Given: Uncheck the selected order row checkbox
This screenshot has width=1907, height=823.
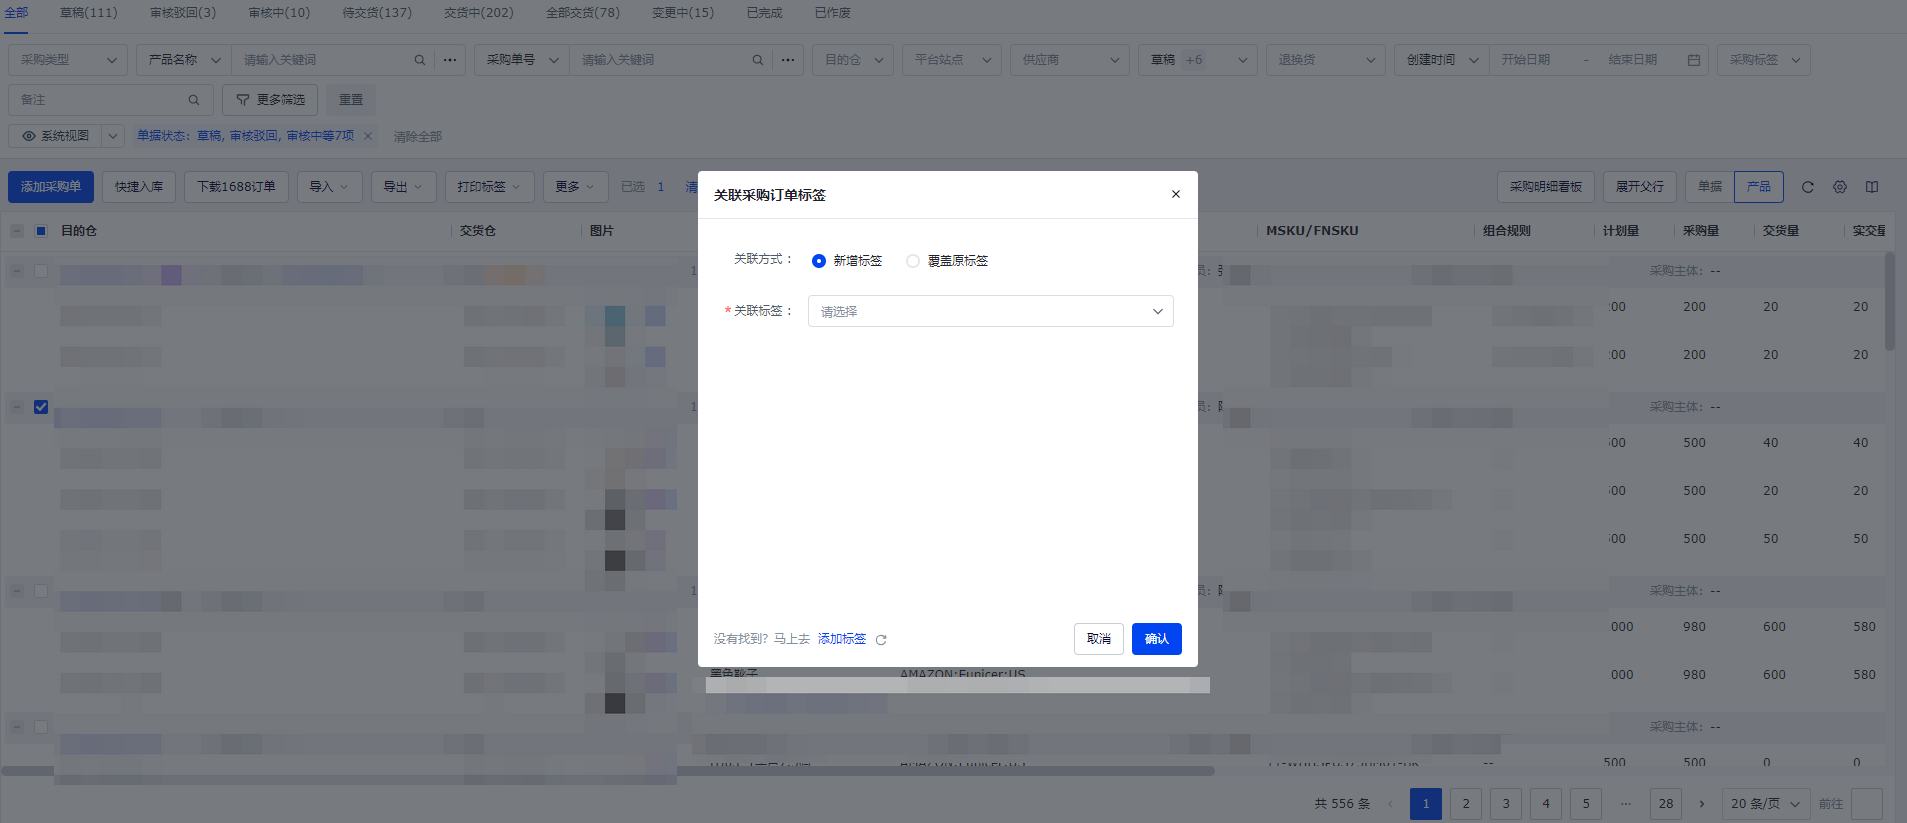Looking at the screenshot, I should tap(41, 407).
